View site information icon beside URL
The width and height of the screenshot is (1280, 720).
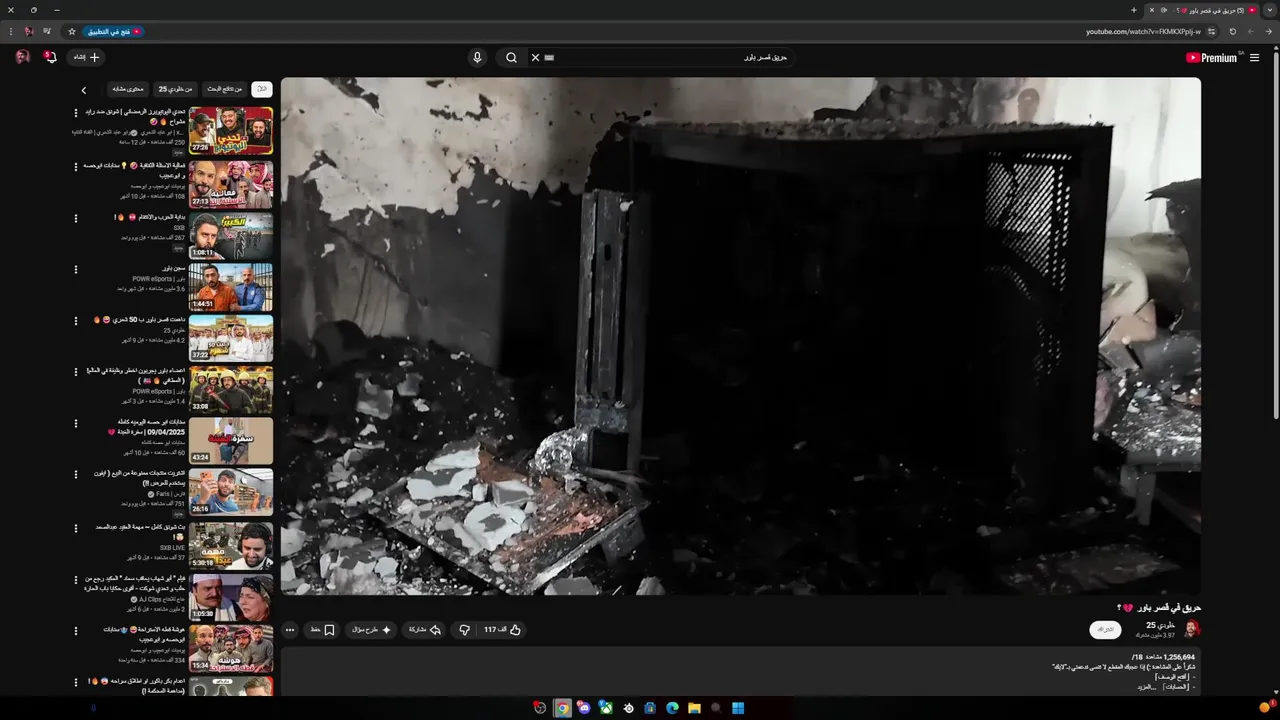click(x=1211, y=32)
